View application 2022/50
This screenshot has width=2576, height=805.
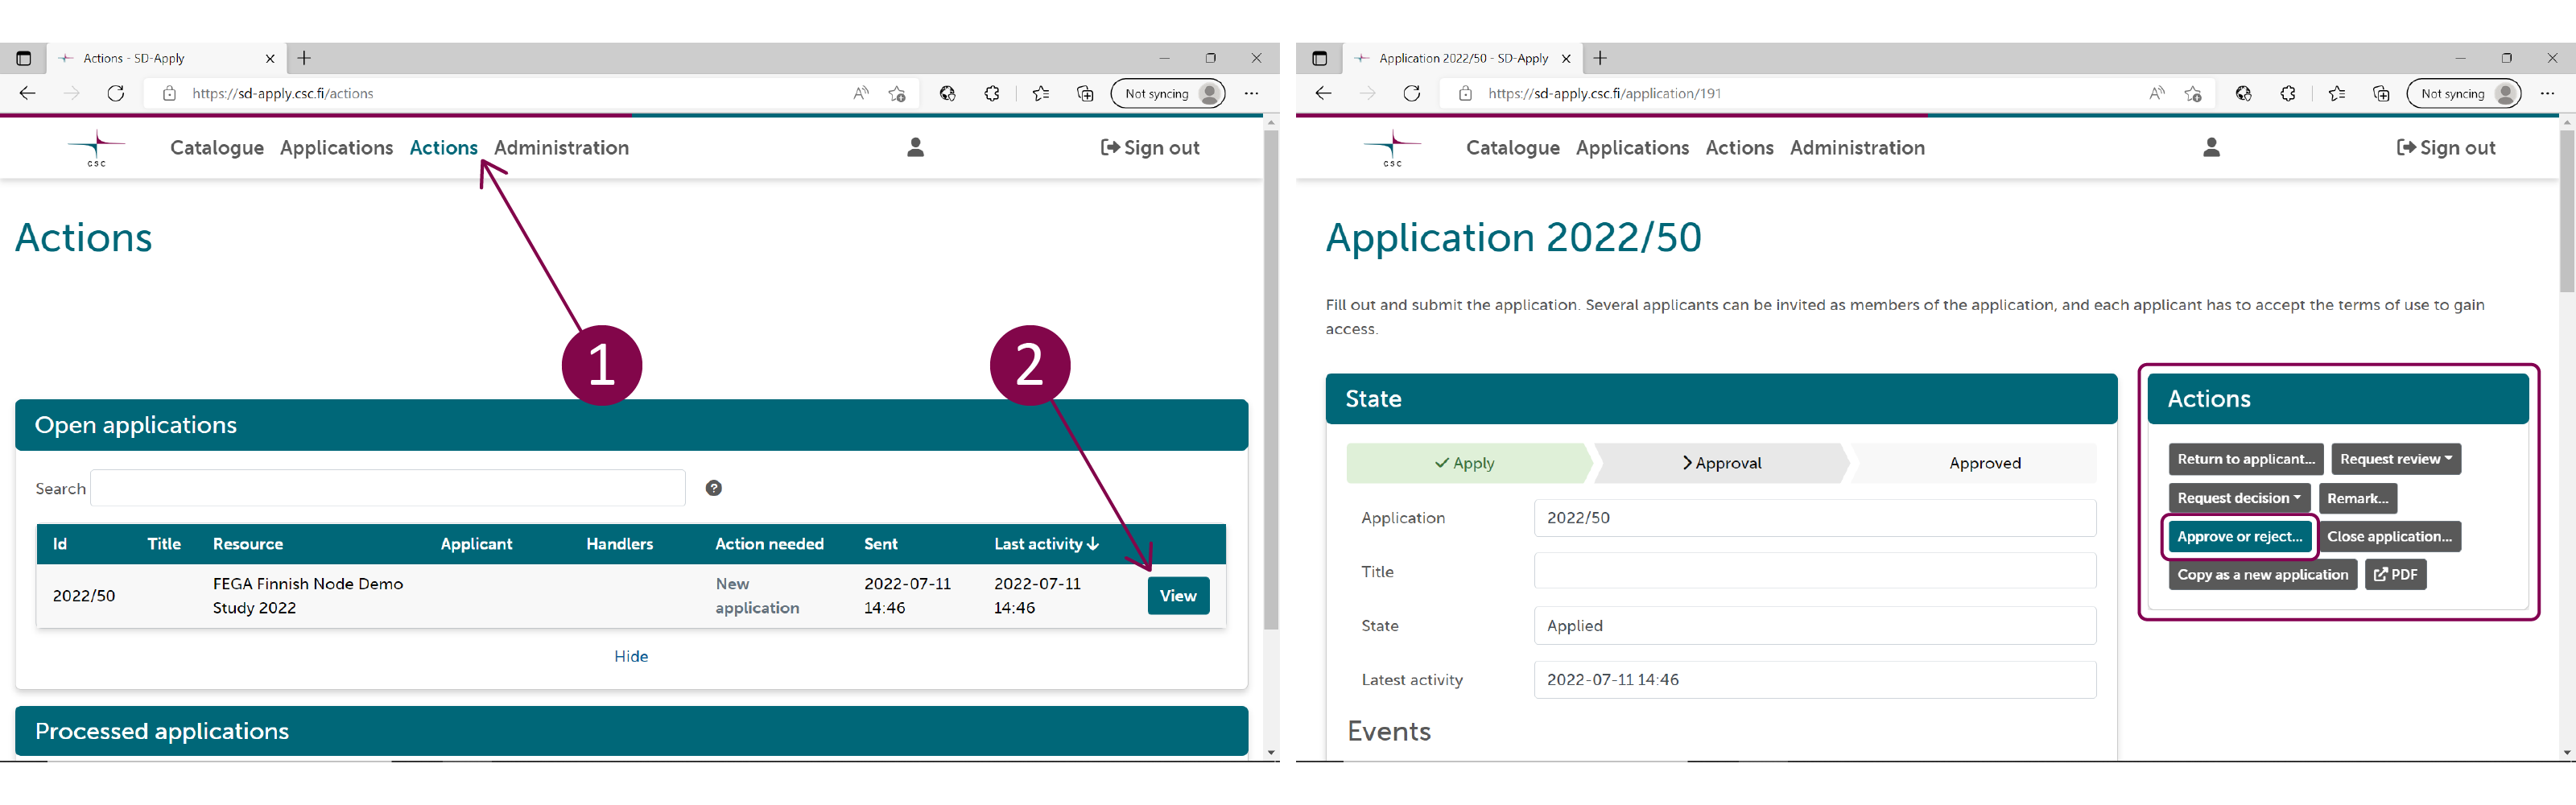(x=1178, y=596)
